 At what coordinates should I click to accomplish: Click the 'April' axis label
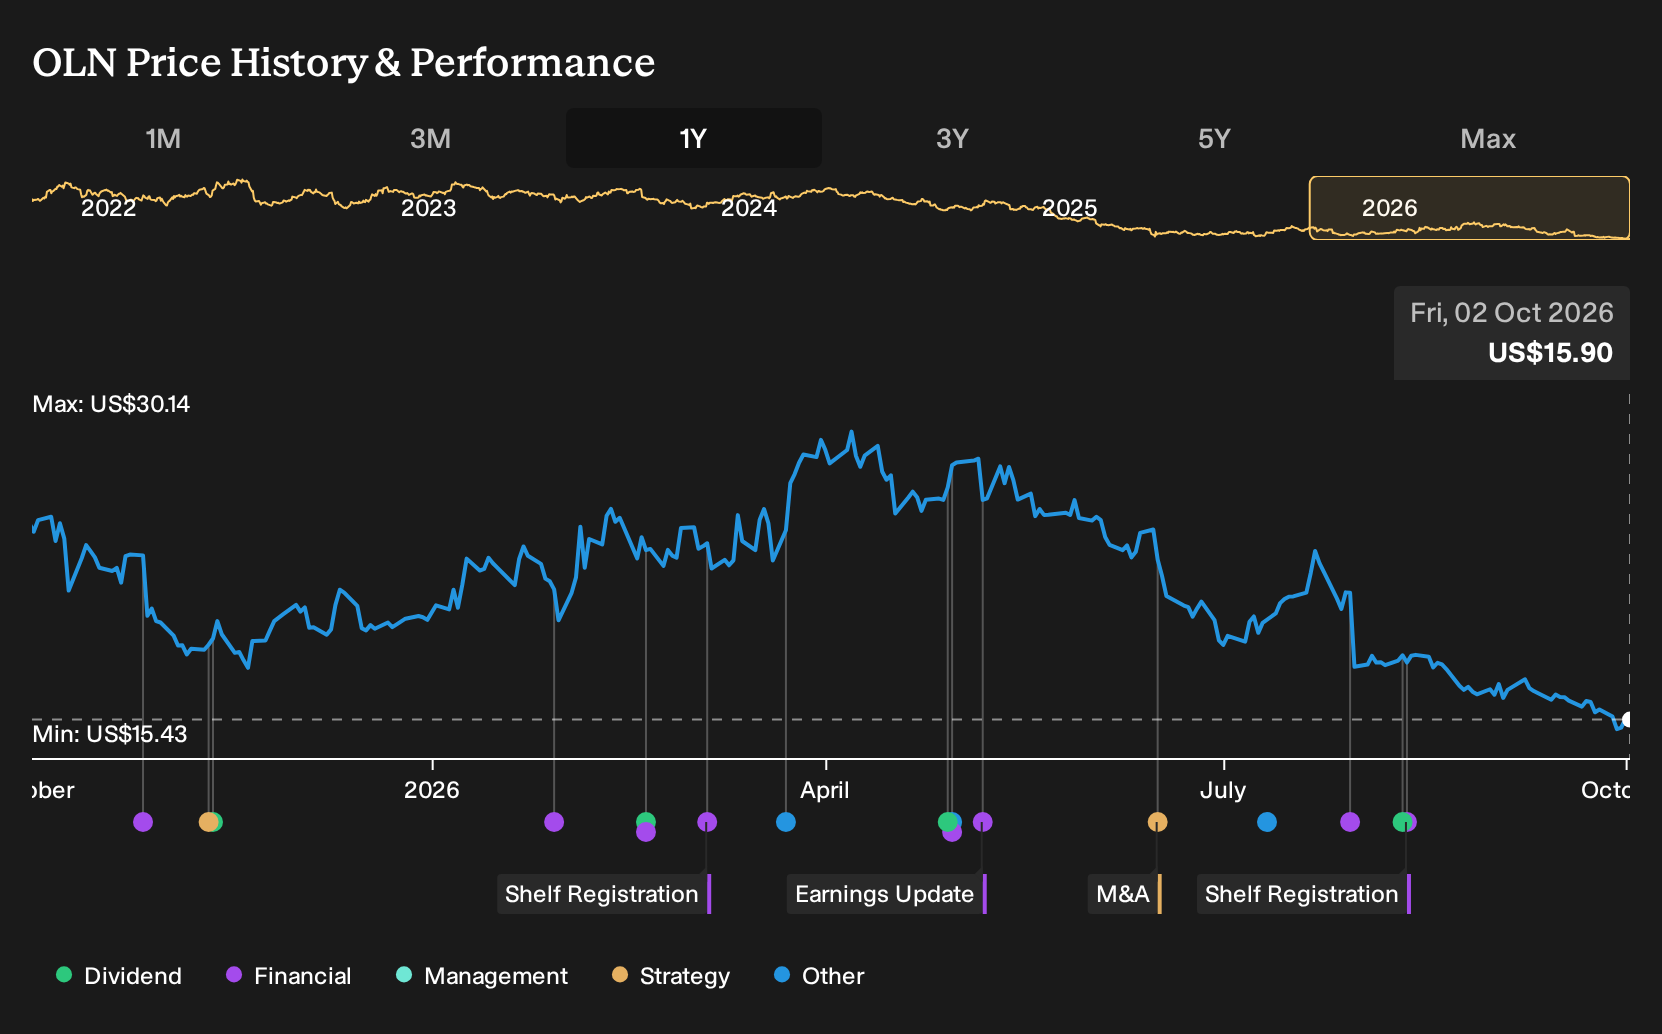click(825, 790)
